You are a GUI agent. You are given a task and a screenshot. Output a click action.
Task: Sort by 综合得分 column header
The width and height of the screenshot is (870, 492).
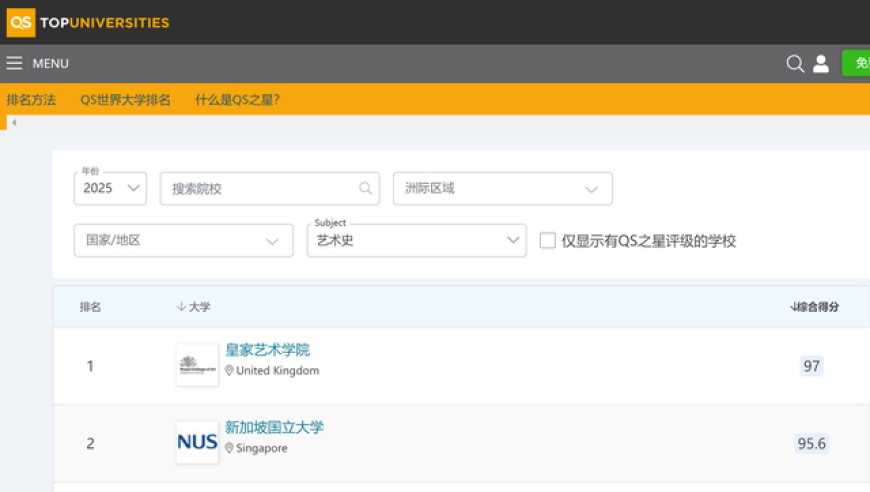click(x=815, y=307)
